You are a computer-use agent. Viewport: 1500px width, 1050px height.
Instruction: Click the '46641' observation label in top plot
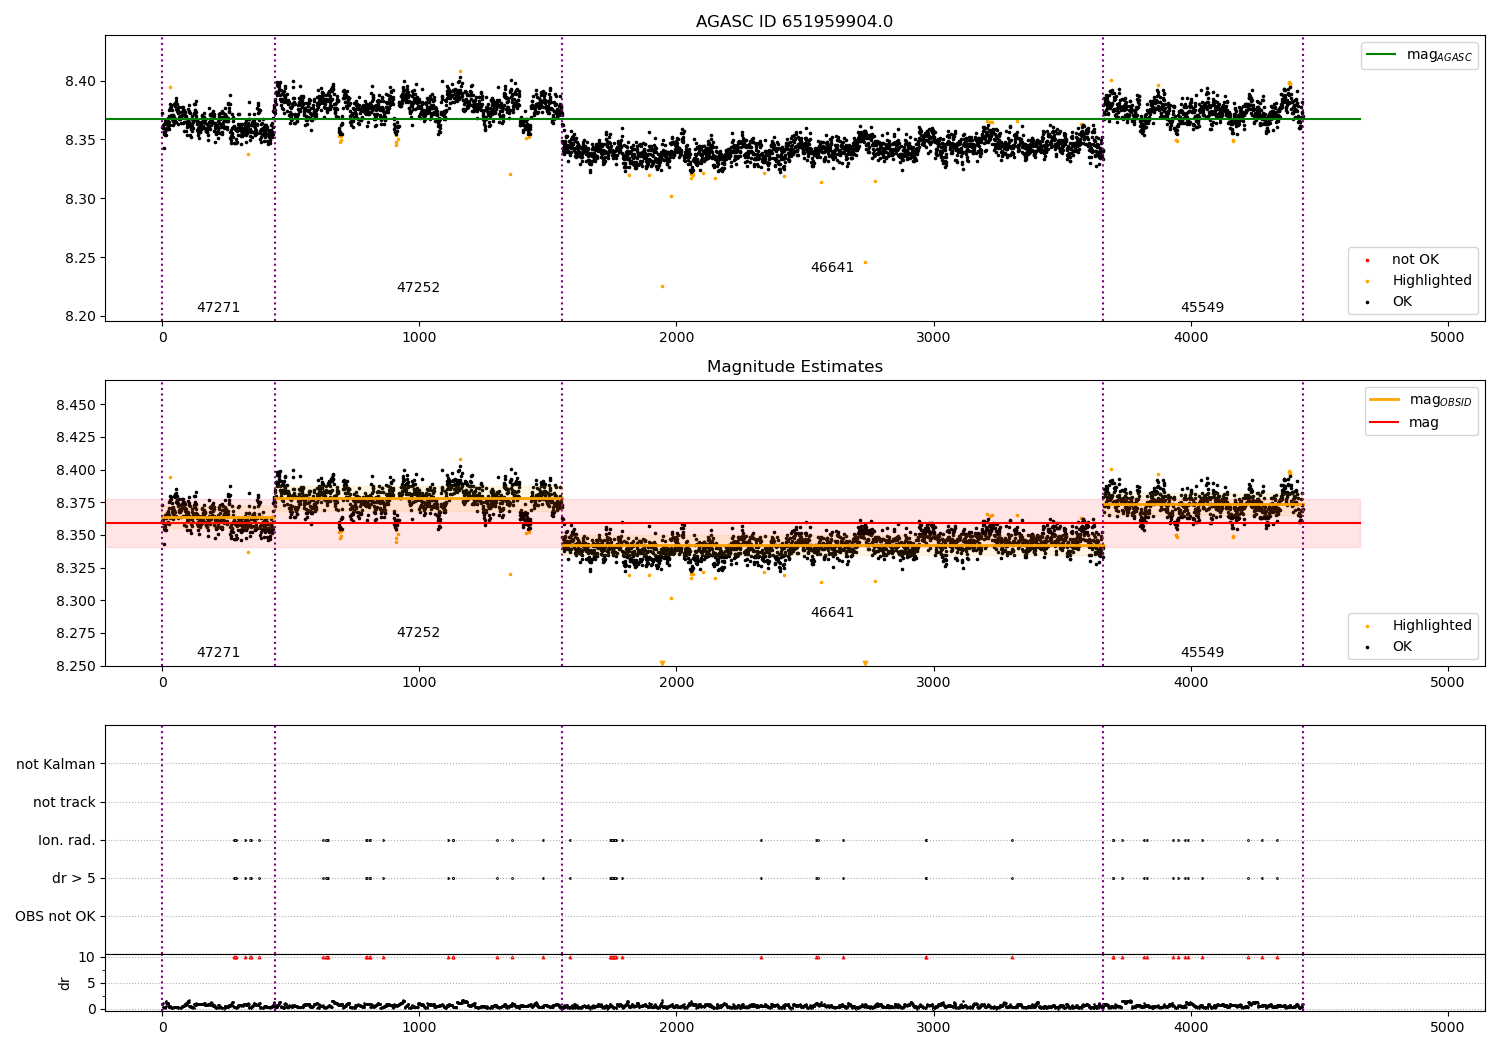click(x=832, y=268)
